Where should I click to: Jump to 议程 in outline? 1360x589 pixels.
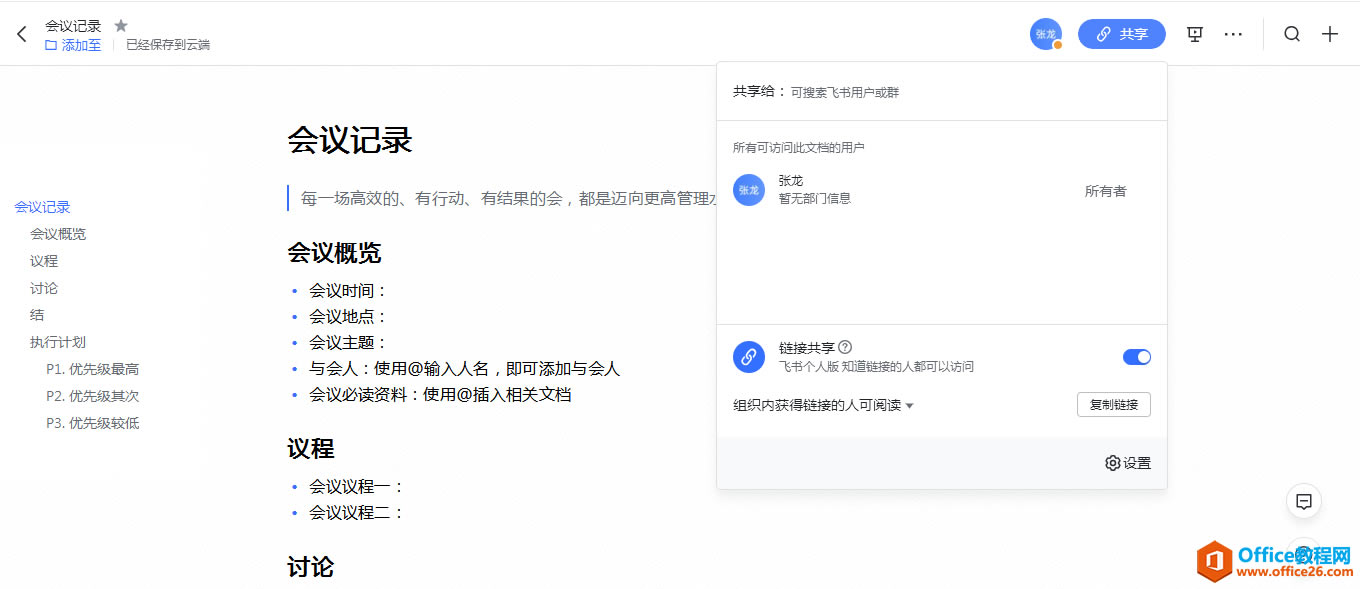[44, 261]
